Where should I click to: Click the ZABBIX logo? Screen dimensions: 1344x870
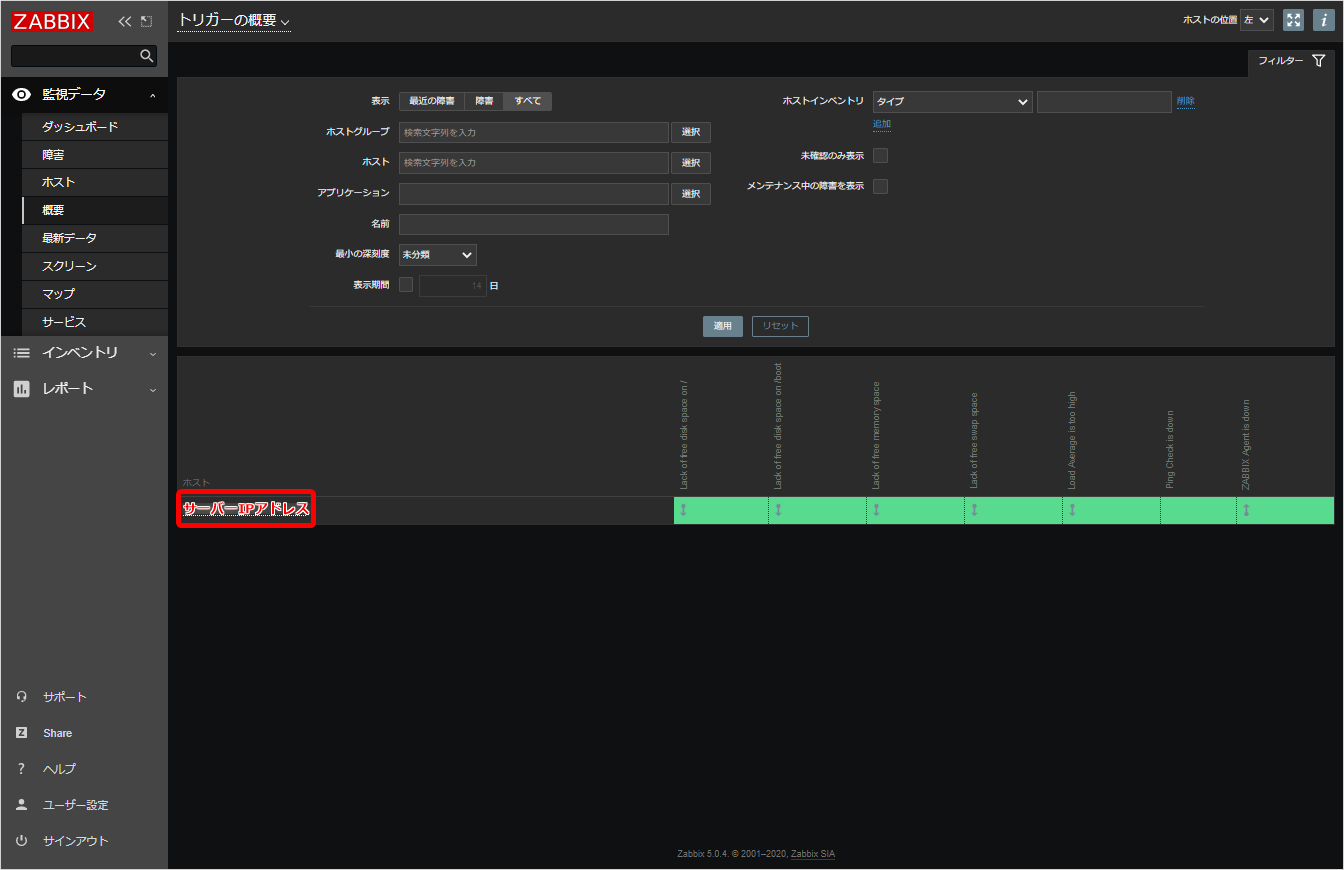point(52,20)
